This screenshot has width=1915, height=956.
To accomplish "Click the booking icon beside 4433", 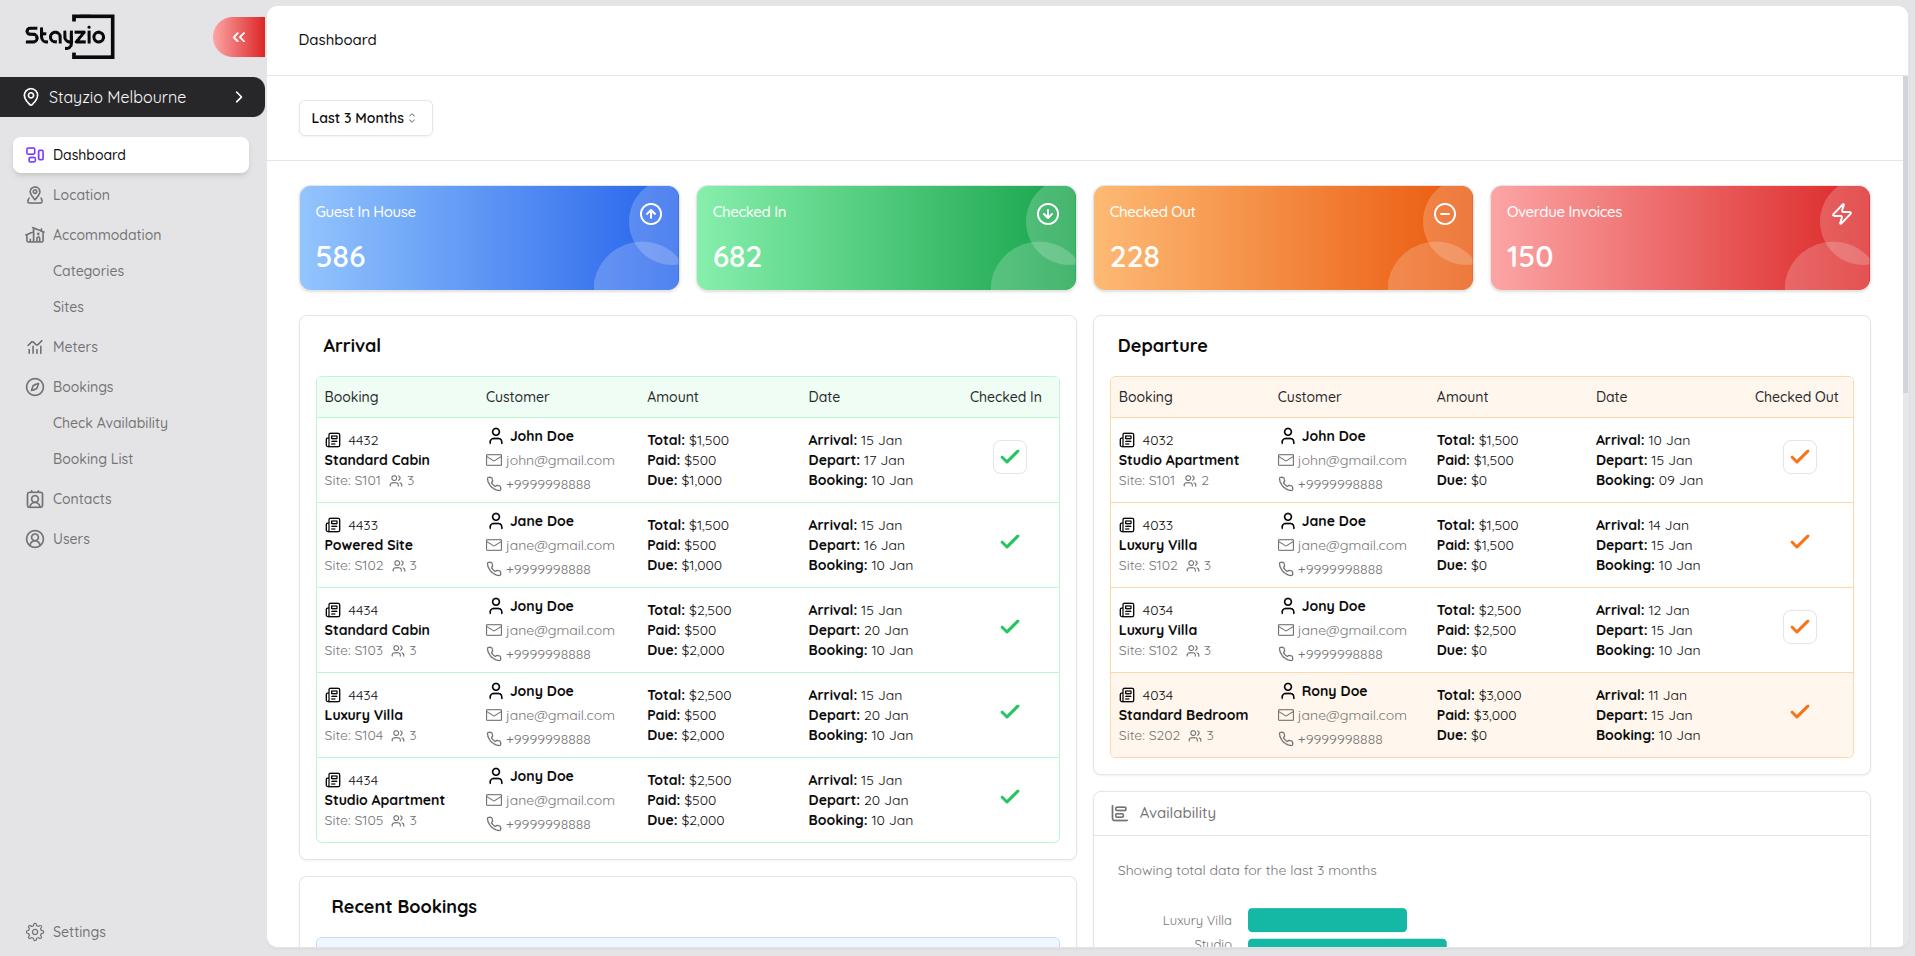I will (x=333, y=525).
